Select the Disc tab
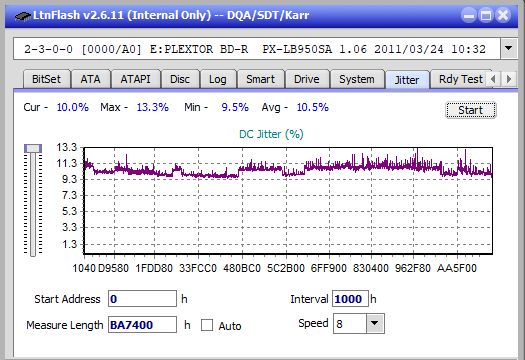Image resolution: width=525 pixels, height=360 pixels. (x=180, y=79)
